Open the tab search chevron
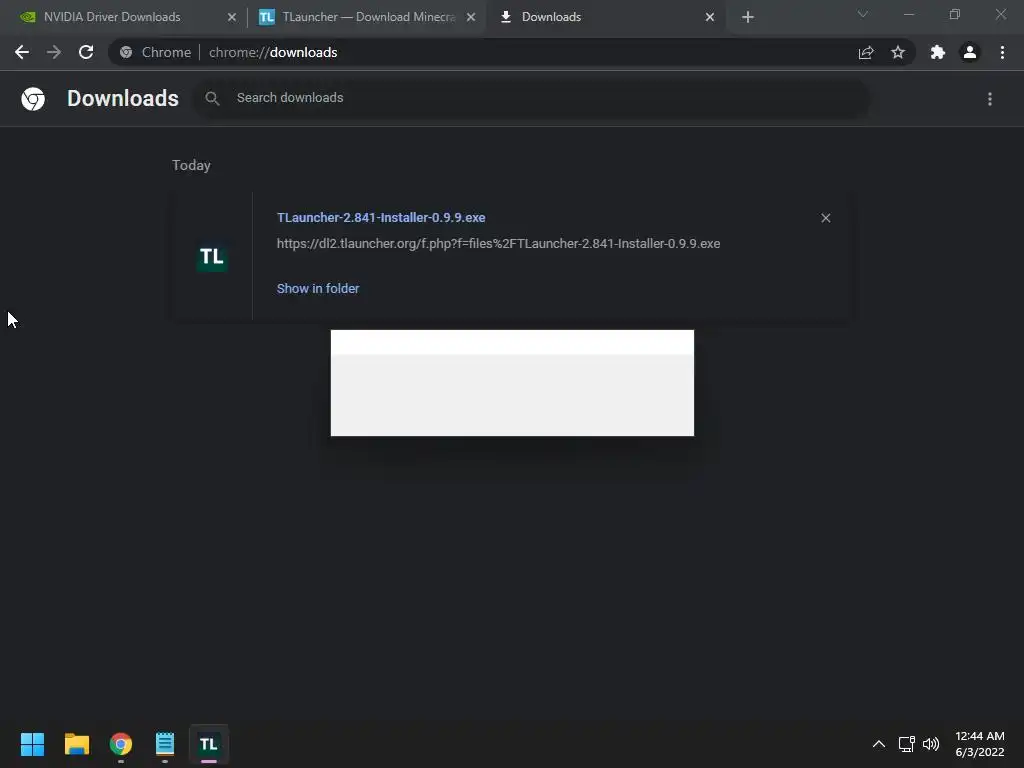Image resolution: width=1024 pixels, height=768 pixels. [x=863, y=14]
